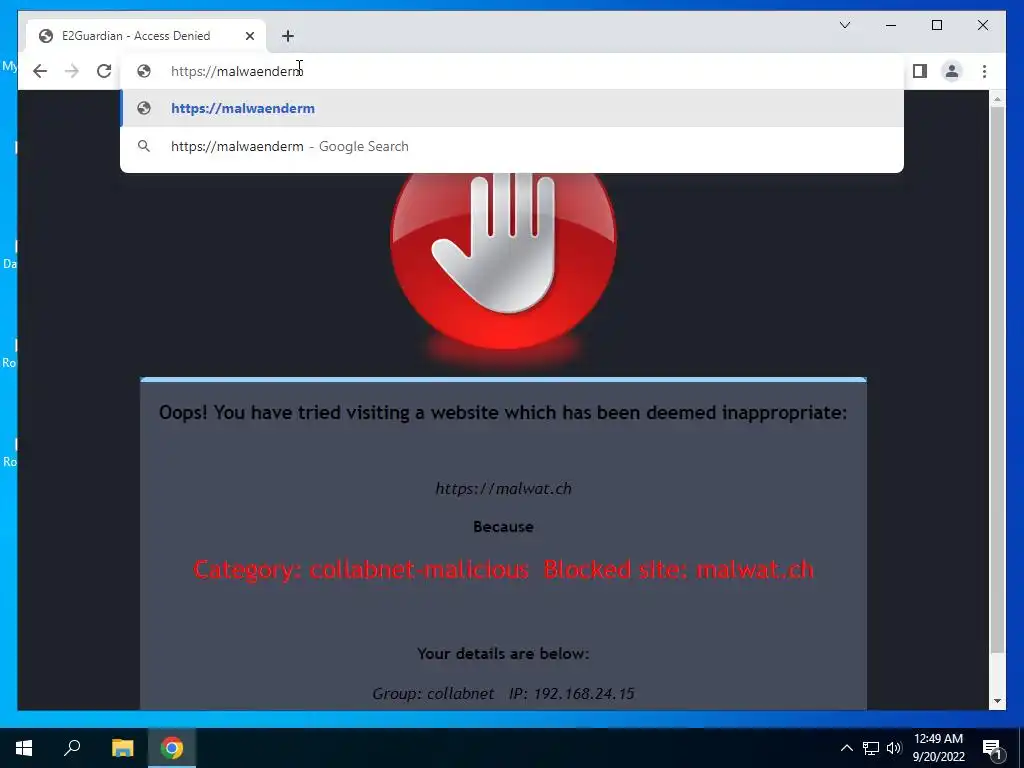
Task: Click the globe icon in the address bar
Action: coord(144,71)
